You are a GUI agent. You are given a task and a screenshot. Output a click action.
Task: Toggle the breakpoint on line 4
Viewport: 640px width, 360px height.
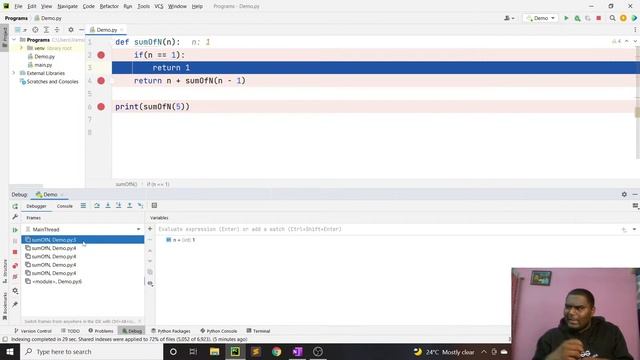pyautogui.click(x=101, y=81)
